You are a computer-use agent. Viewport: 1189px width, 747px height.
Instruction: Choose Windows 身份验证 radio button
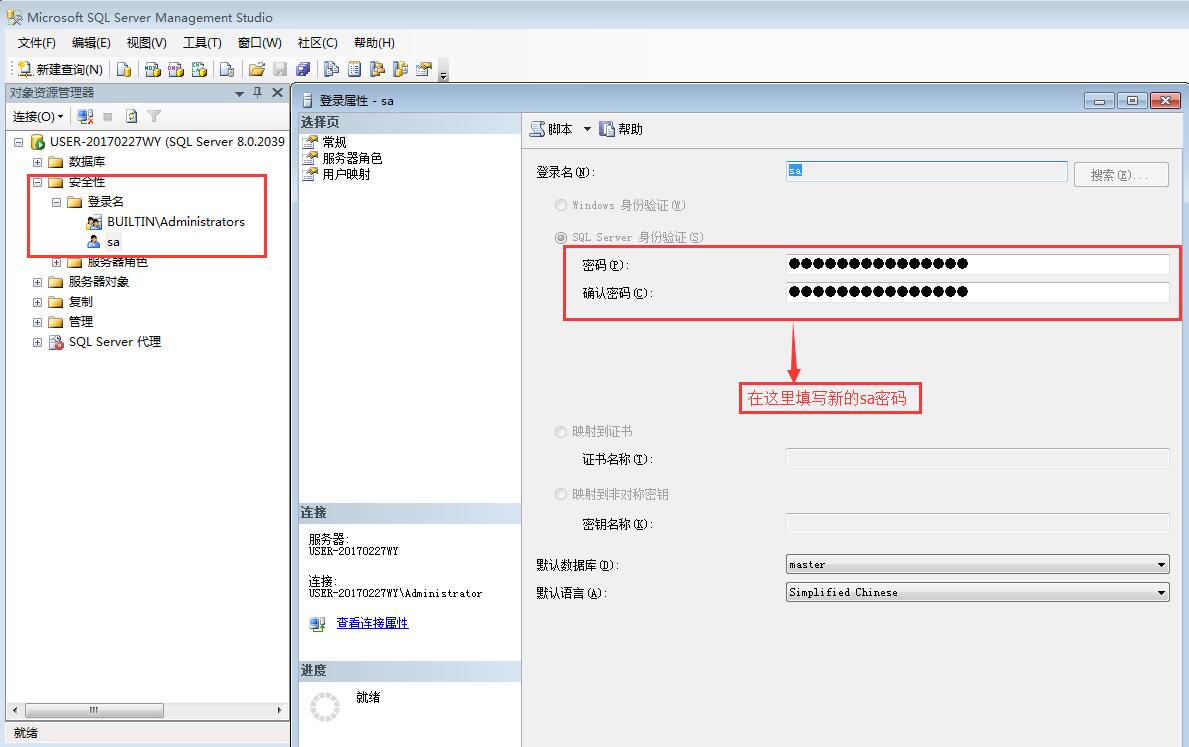coord(561,206)
